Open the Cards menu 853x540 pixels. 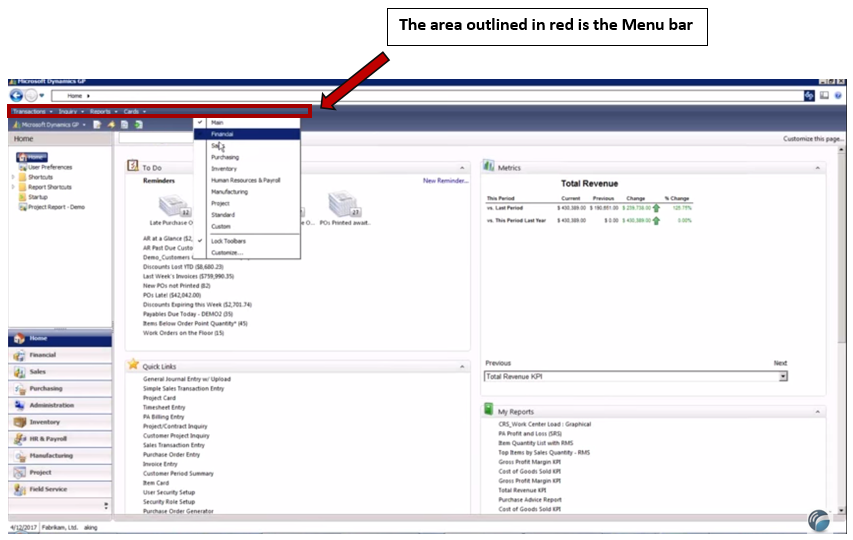134,111
